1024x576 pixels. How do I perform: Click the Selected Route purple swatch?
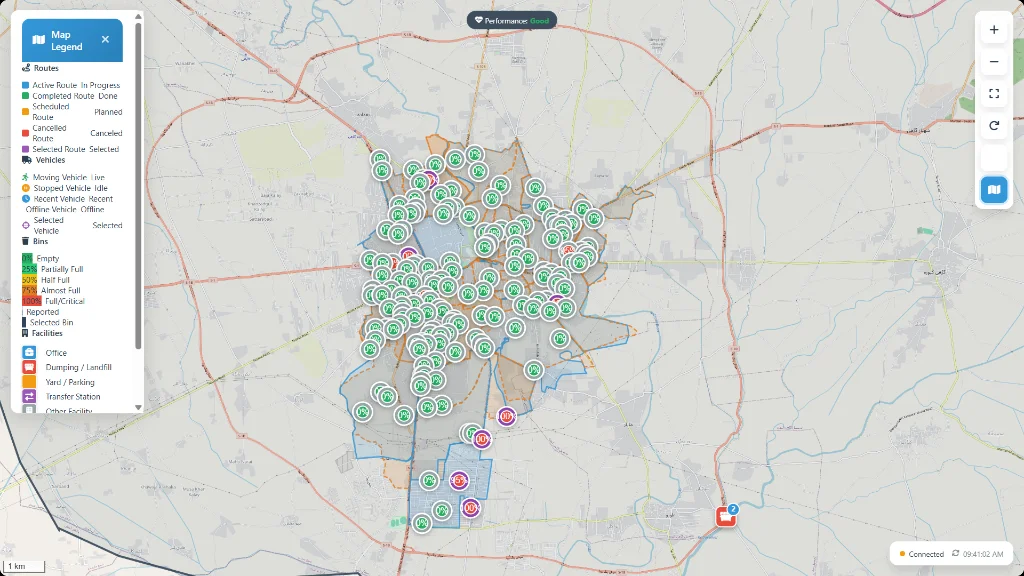25,149
